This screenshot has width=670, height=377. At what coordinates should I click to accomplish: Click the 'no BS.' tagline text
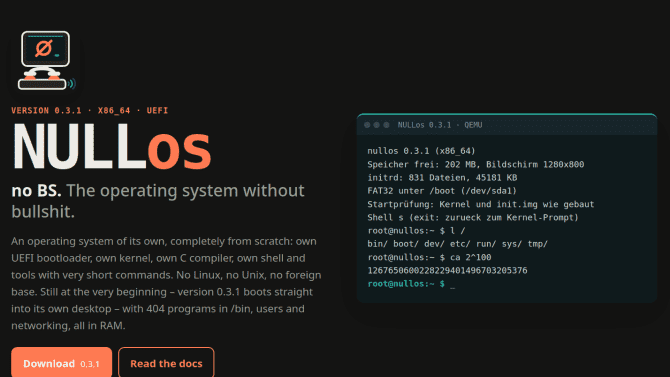pos(36,191)
